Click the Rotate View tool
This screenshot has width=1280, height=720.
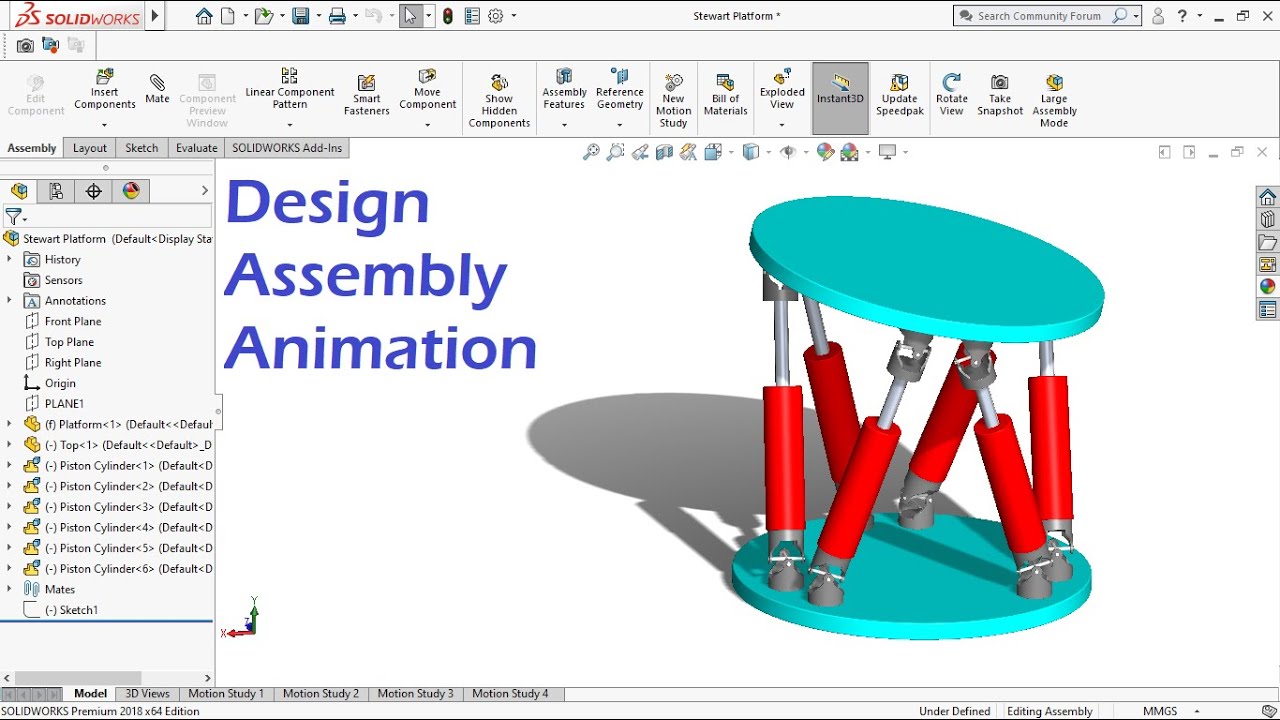point(952,94)
